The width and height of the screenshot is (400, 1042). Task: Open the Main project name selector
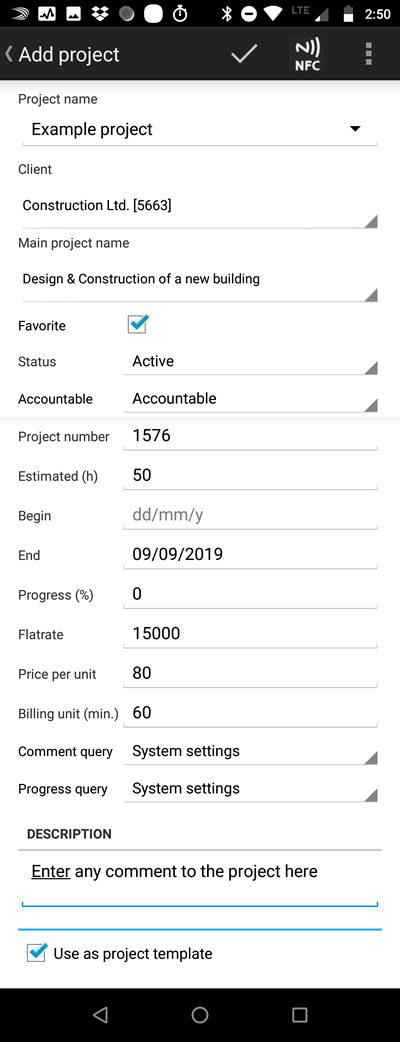(199, 280)
